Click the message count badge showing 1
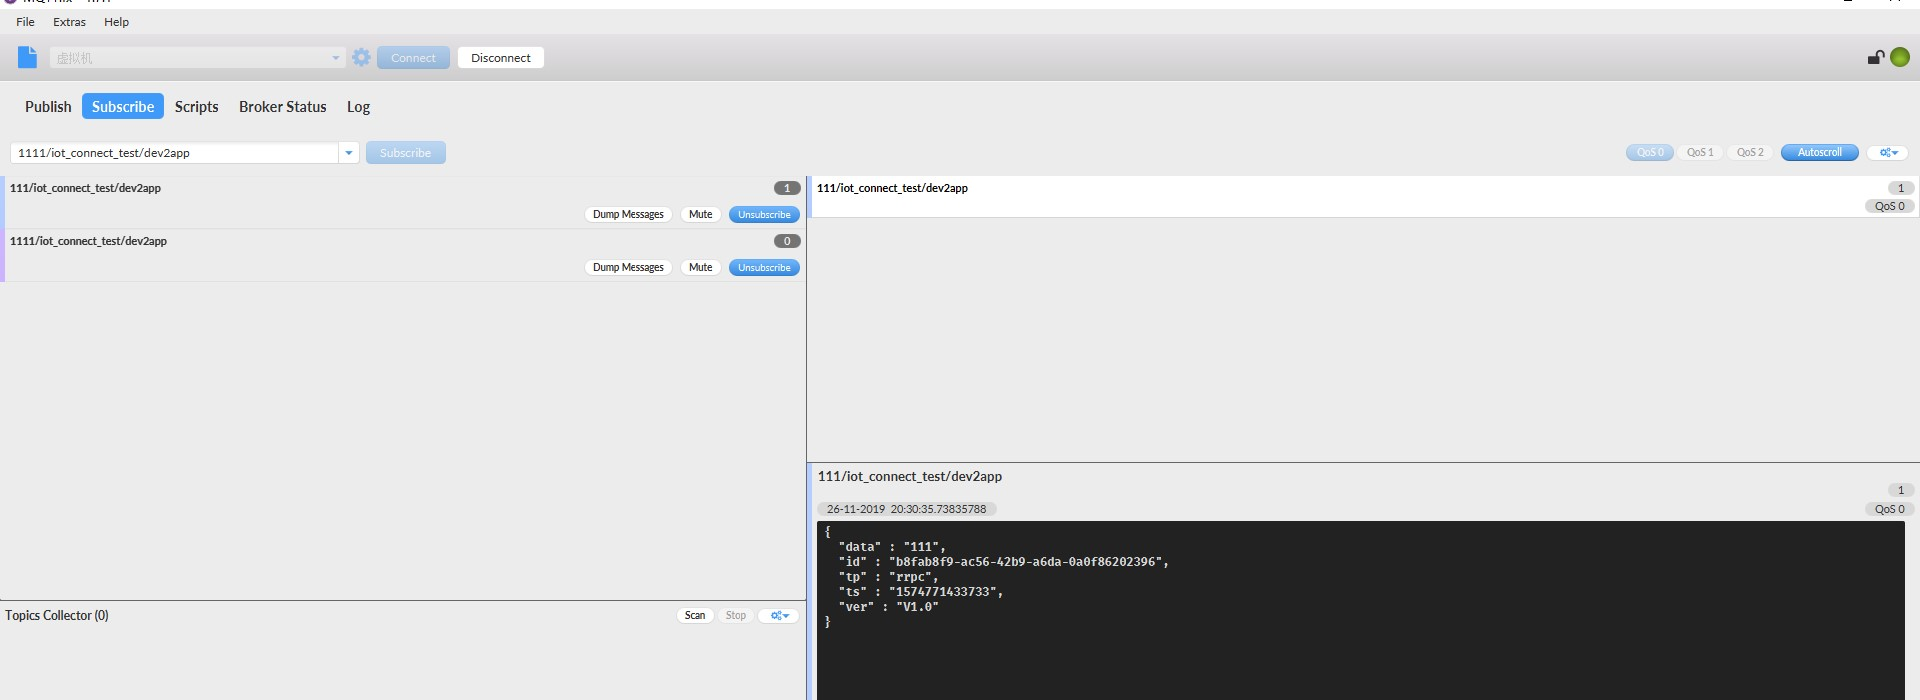The width and height of the screenshot is (1920, 700). coord(787,188)
